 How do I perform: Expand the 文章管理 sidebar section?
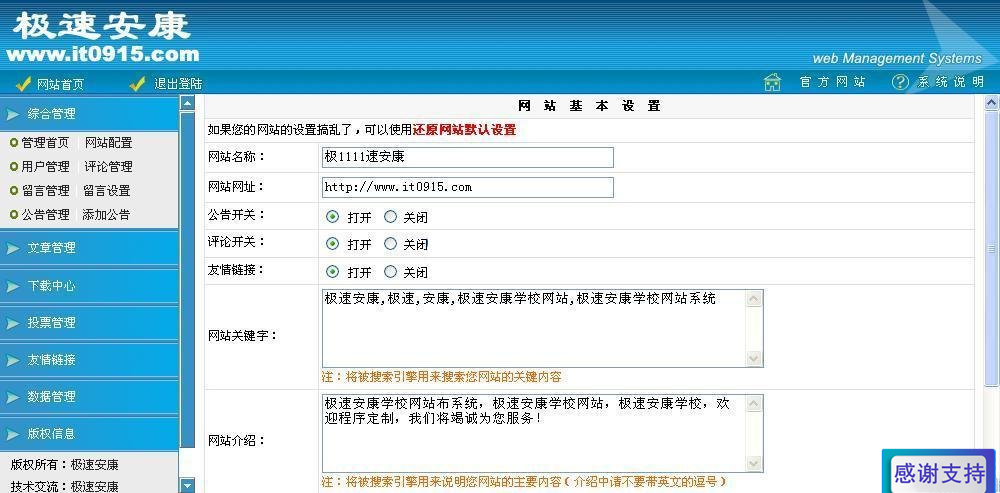[89, 247]
